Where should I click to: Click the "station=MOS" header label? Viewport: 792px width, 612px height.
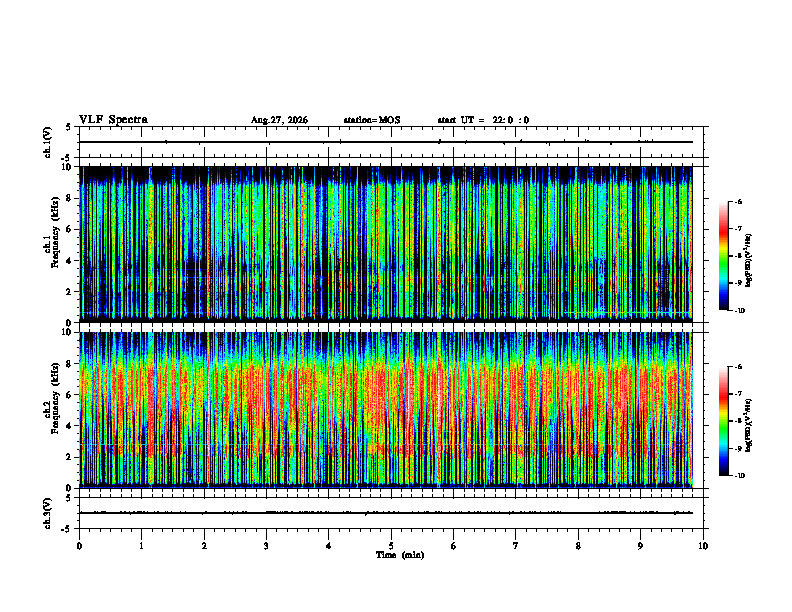372,120
